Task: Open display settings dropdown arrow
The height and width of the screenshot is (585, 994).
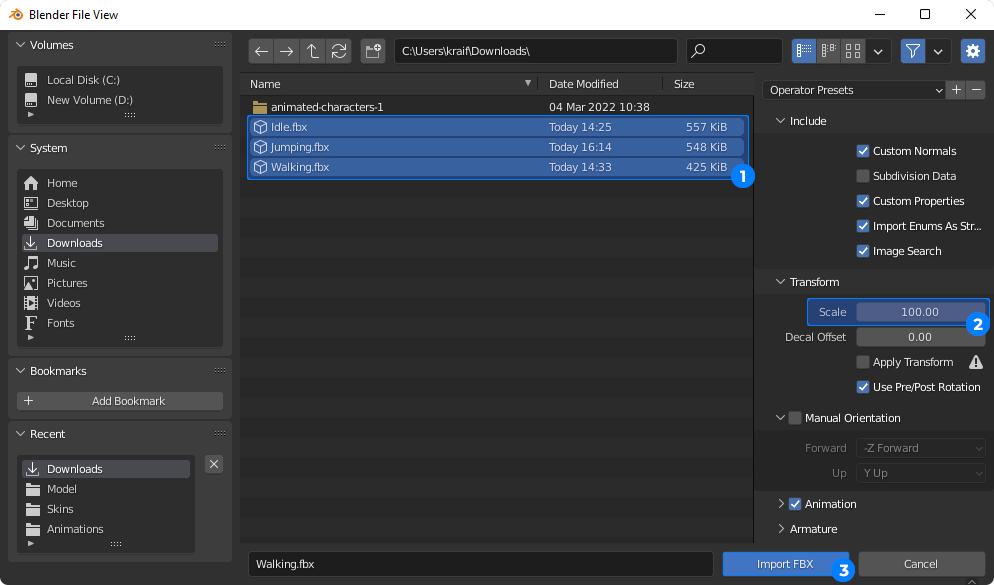Action: pos(878,51)
